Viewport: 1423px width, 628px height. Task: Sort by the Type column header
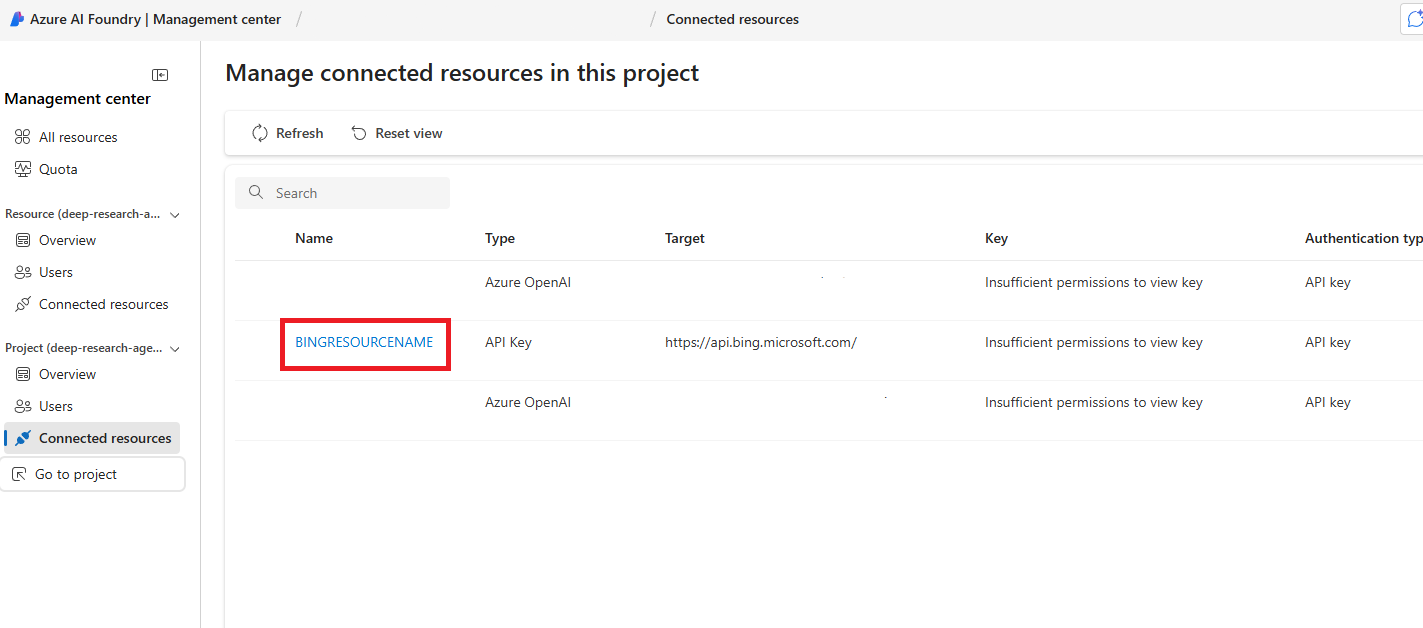(x=500, y=238)
